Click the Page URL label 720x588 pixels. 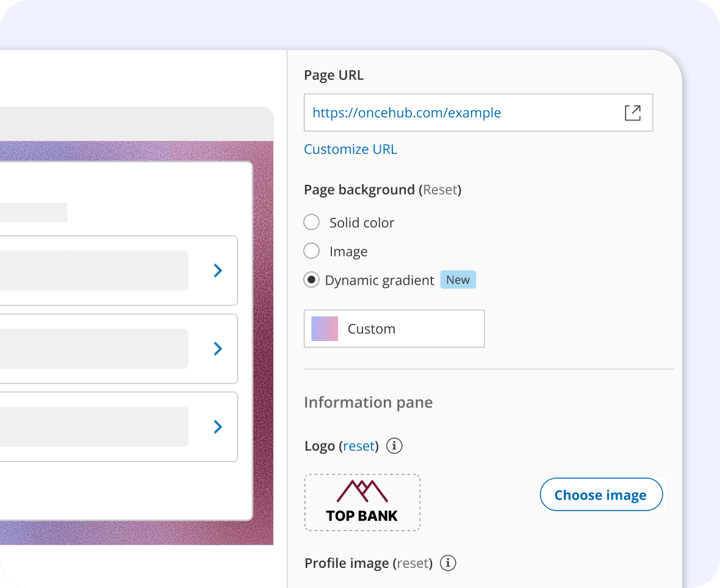334,75
